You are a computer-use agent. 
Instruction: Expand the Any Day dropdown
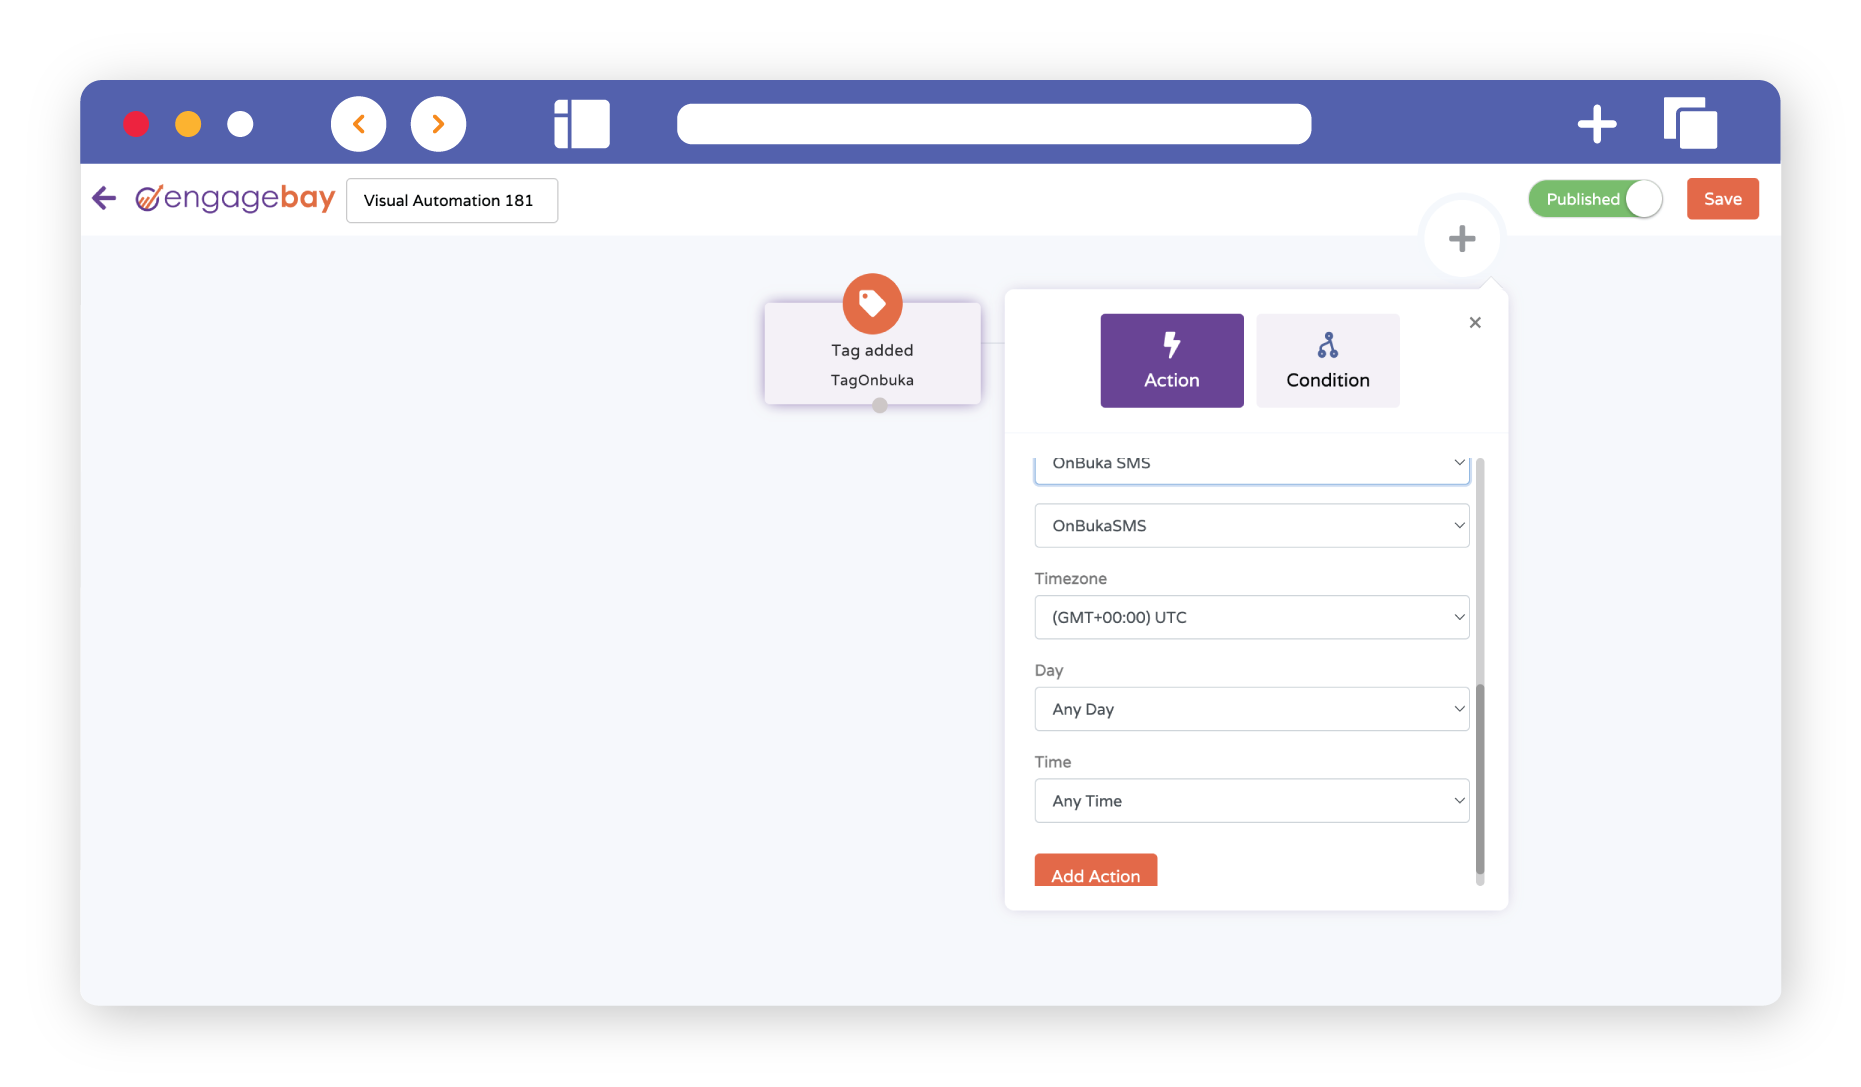[x=1251, y=709]
